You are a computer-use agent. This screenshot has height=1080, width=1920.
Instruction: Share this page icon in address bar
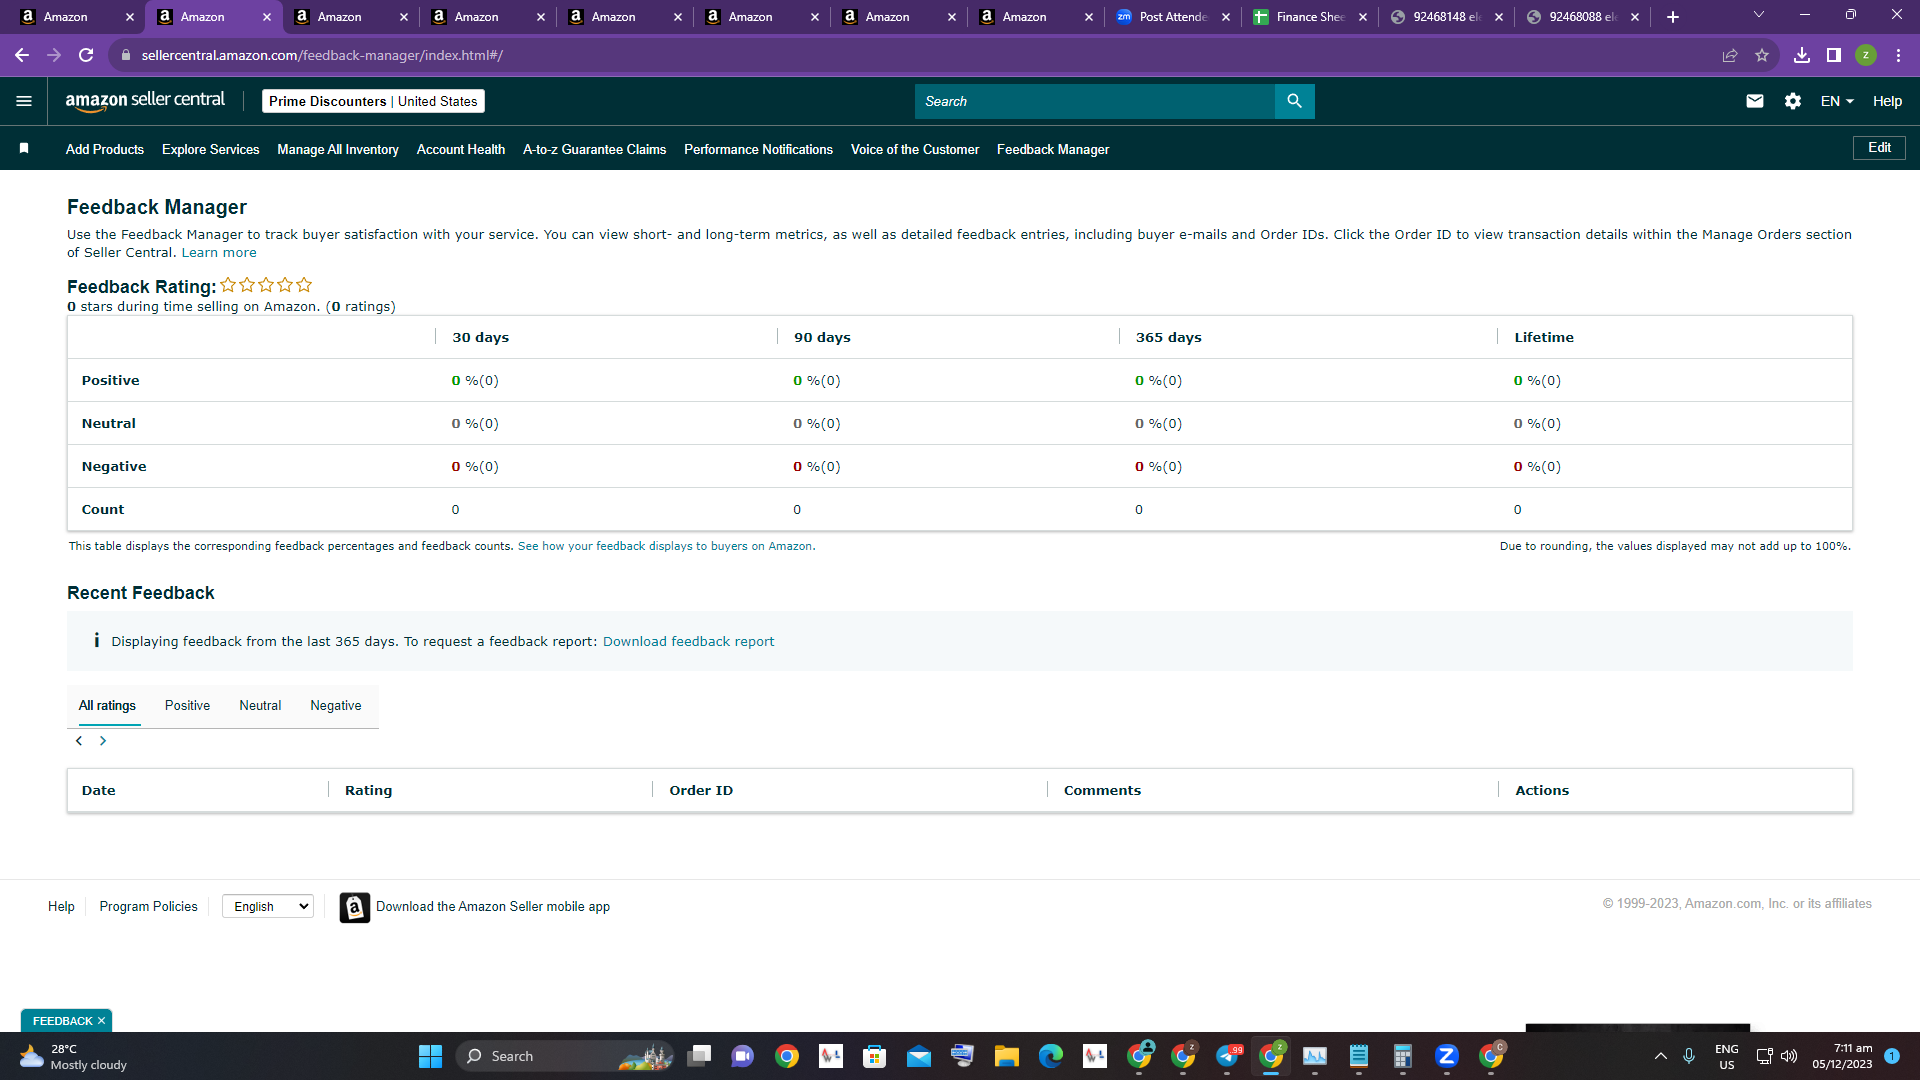click(1730, 55)
